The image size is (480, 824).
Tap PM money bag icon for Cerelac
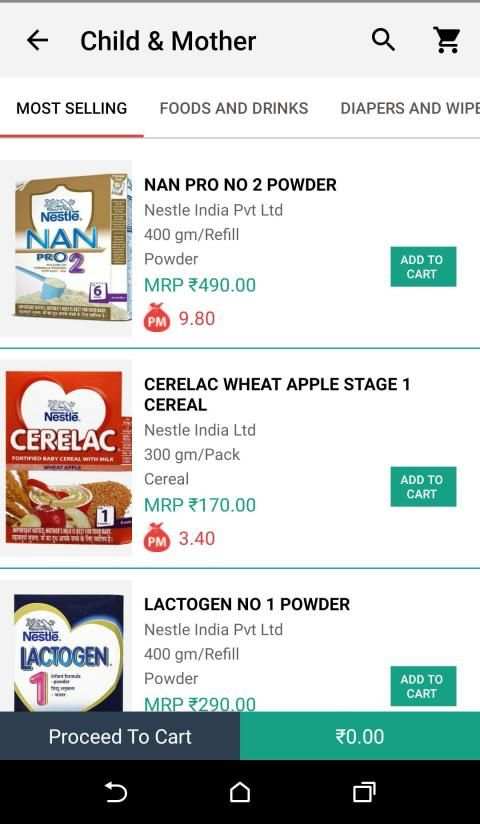157,538
